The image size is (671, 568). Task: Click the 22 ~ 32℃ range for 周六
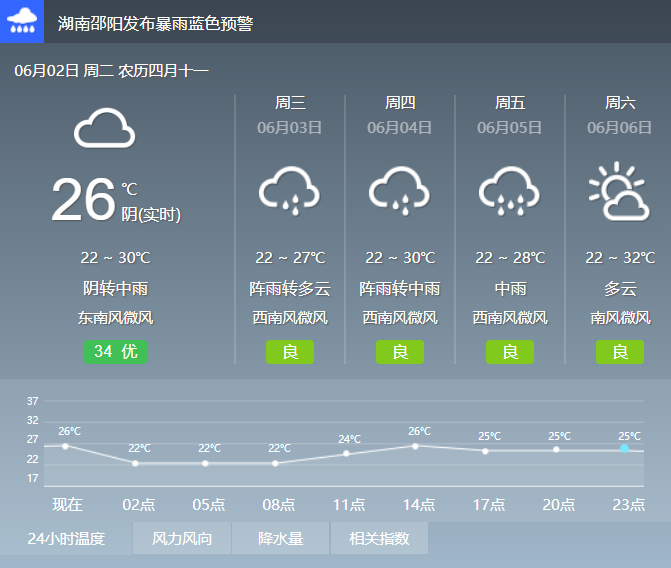[620, 258]
